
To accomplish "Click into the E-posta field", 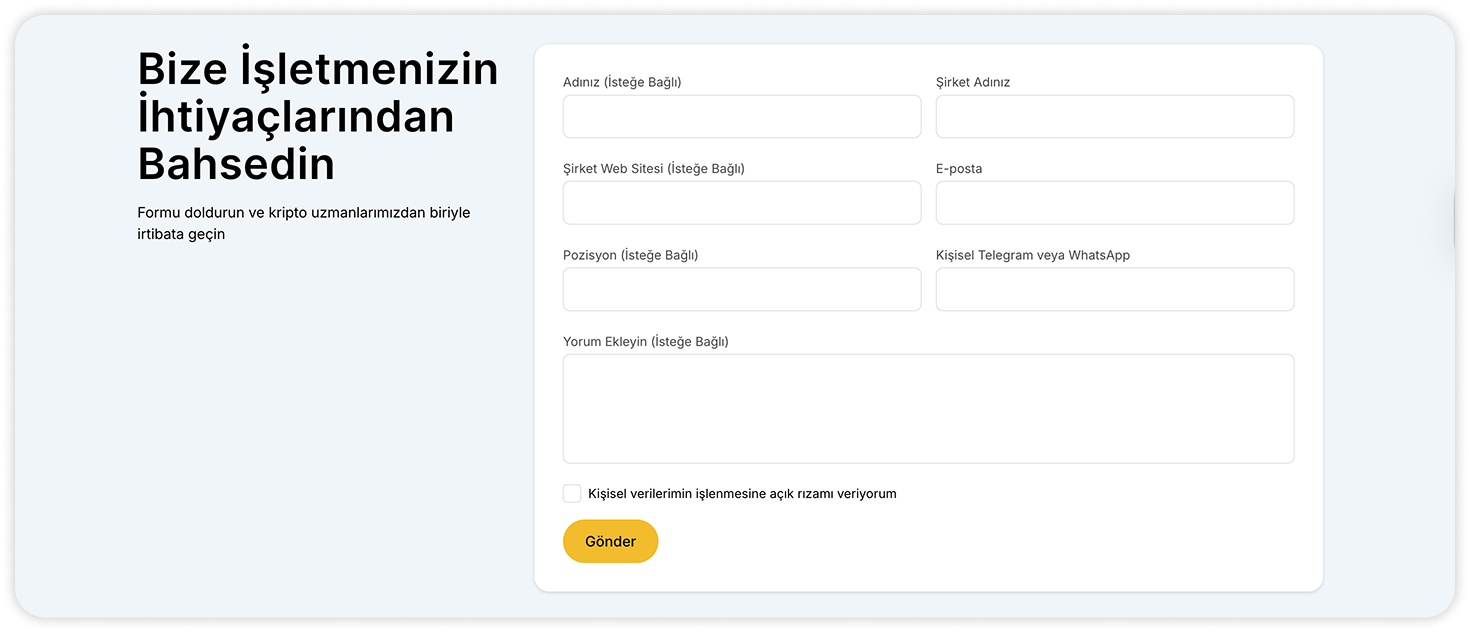I will tap(1114, 203).
